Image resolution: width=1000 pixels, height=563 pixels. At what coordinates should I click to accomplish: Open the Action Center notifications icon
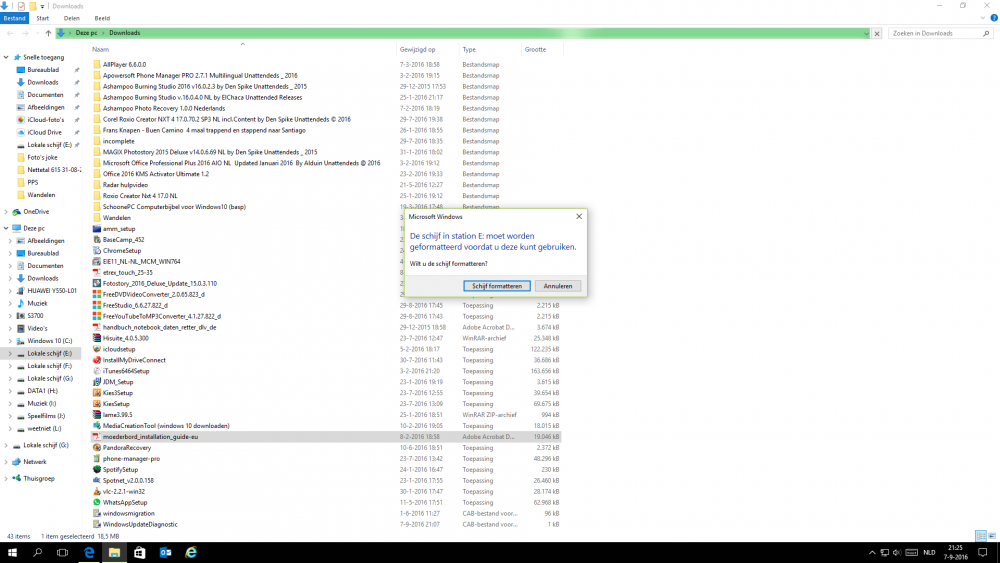click(983, 552)
